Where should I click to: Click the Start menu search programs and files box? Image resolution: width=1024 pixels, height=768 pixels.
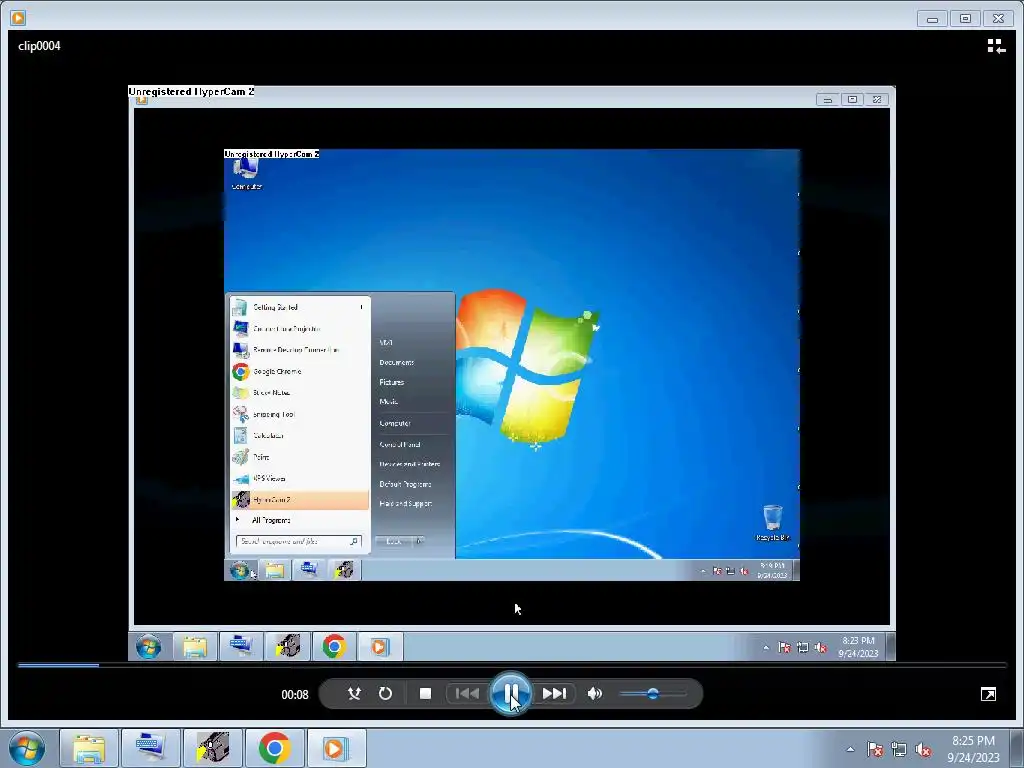click(298, 541)
